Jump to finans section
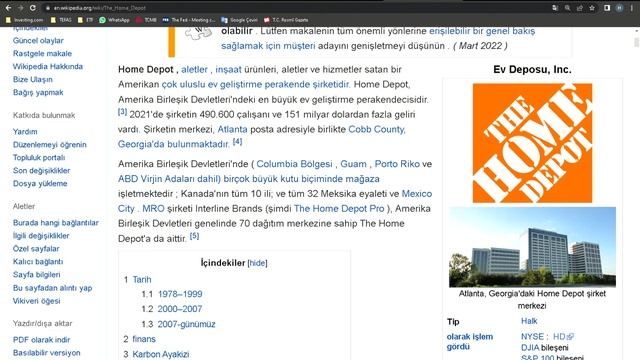640x360 pixels. click(144, 339)
